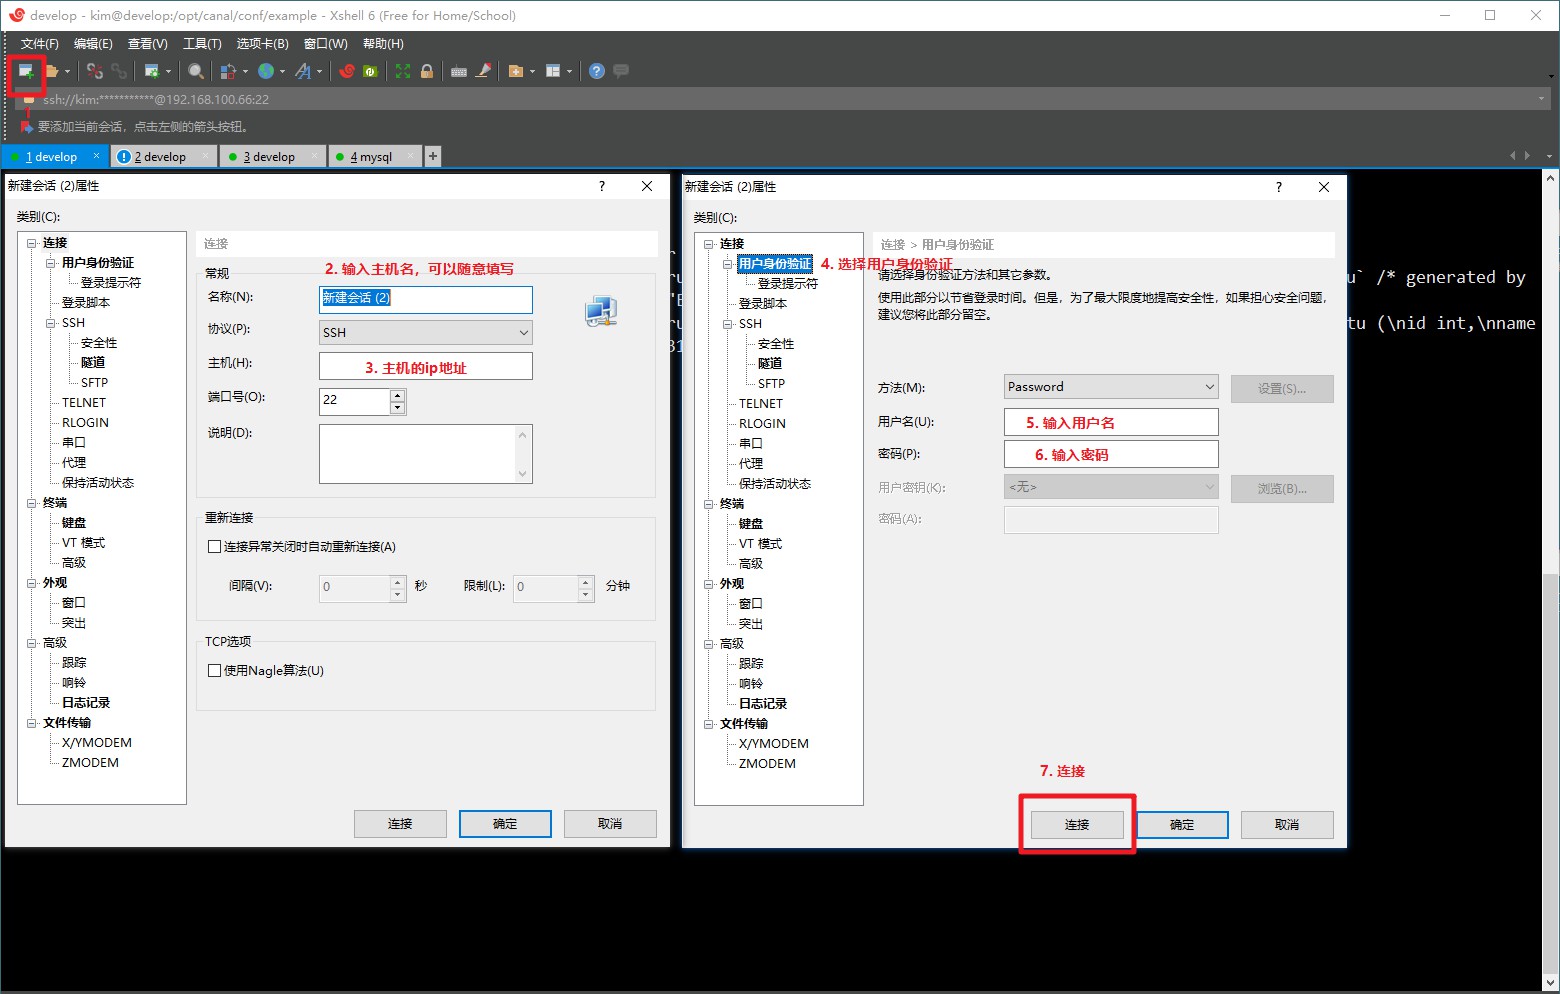Image resolution: width=1560 pixels, height=994 pixels.
Task: Click the New Session toolbar icon
Action: point(26,71)
